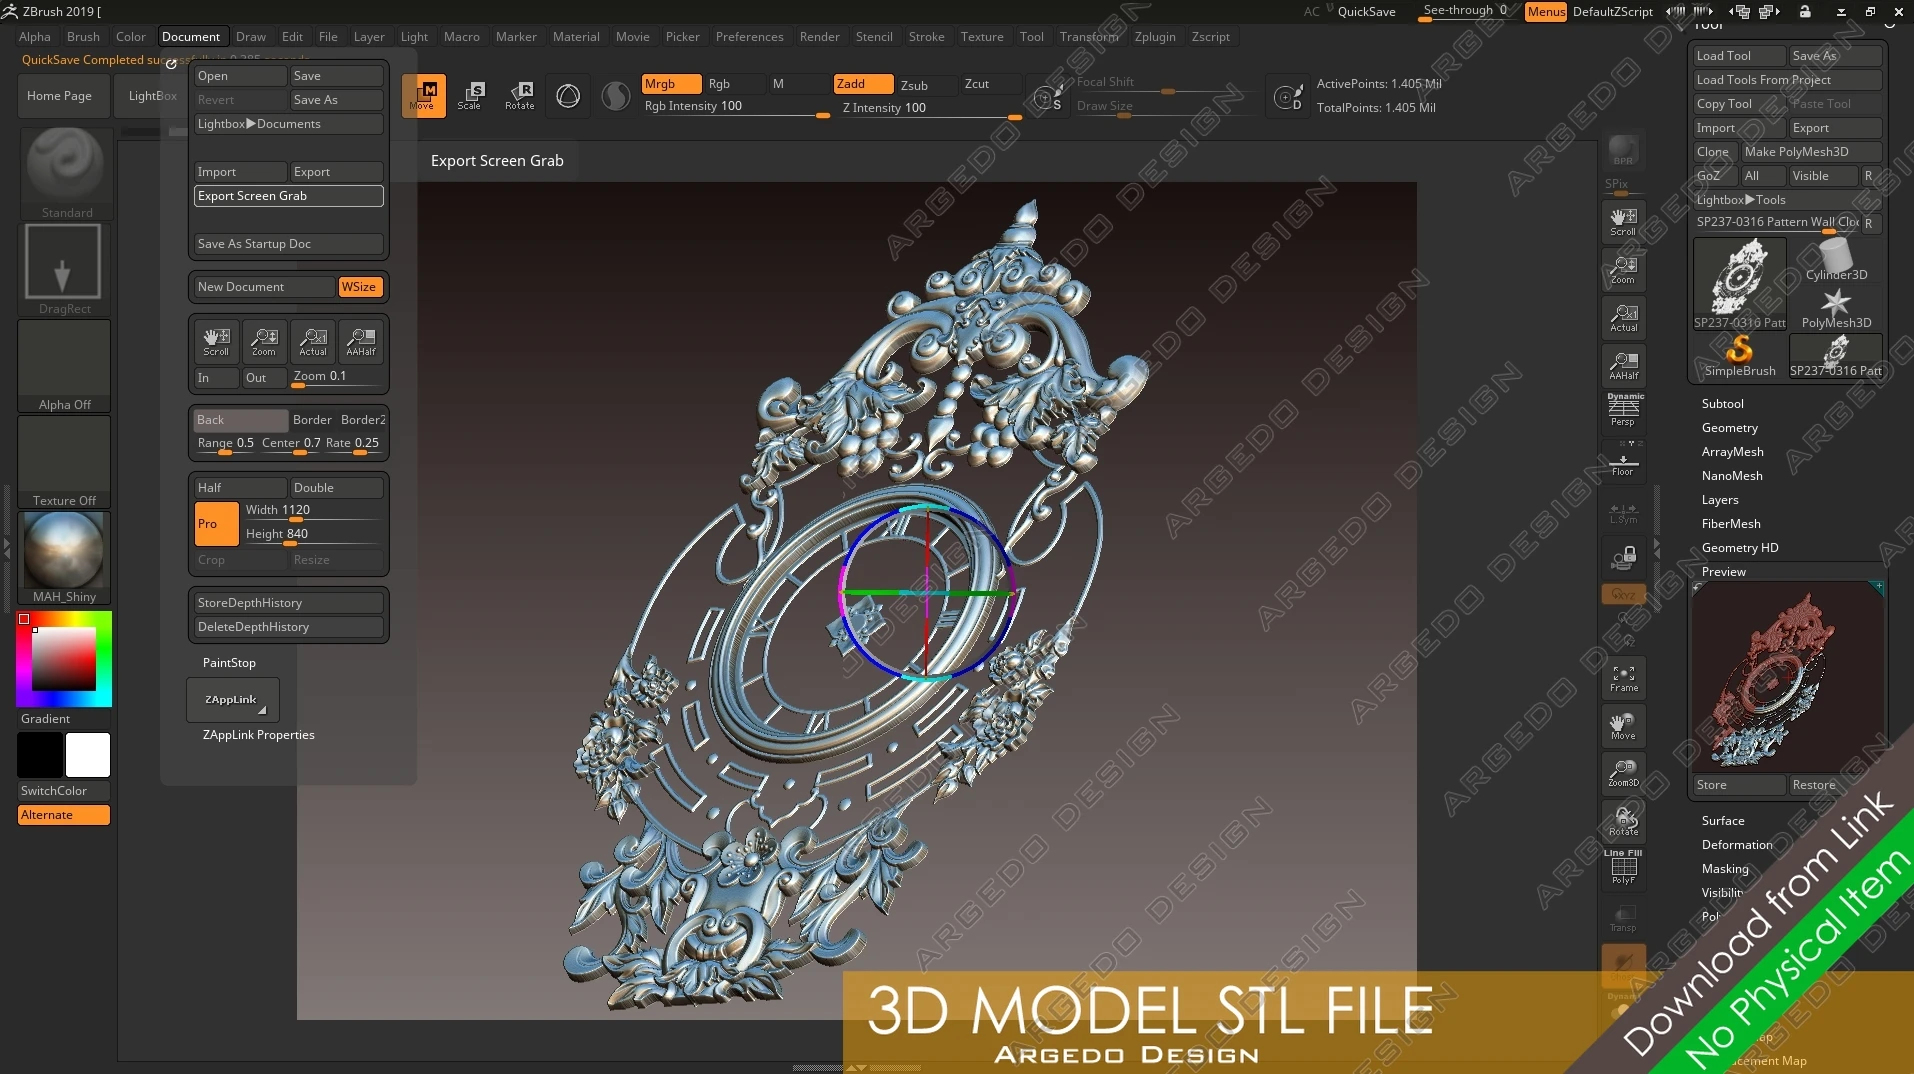This screenshot has width=1914, height=1074.
Task: Click the Export Screen Grab button
Action: point(288,196)
